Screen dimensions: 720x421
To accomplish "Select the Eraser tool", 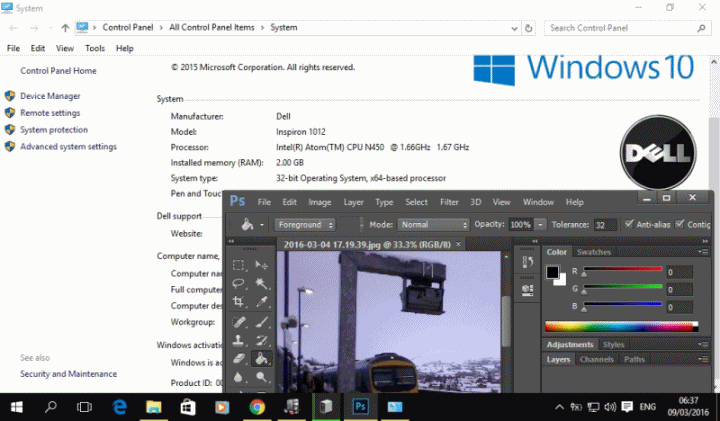I will pos(238,358).
